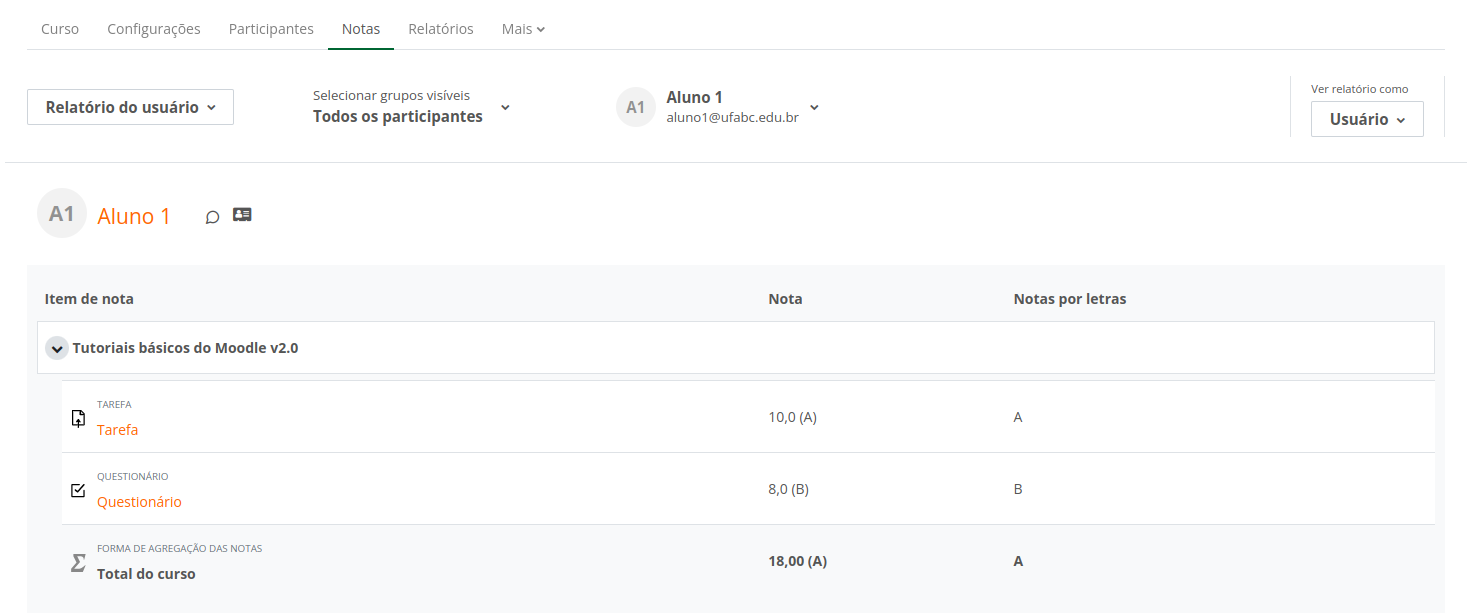The height and width of the screenshot is (613, 1468).
Task: Select the Relatórios tab
Action: coord(441,29)
